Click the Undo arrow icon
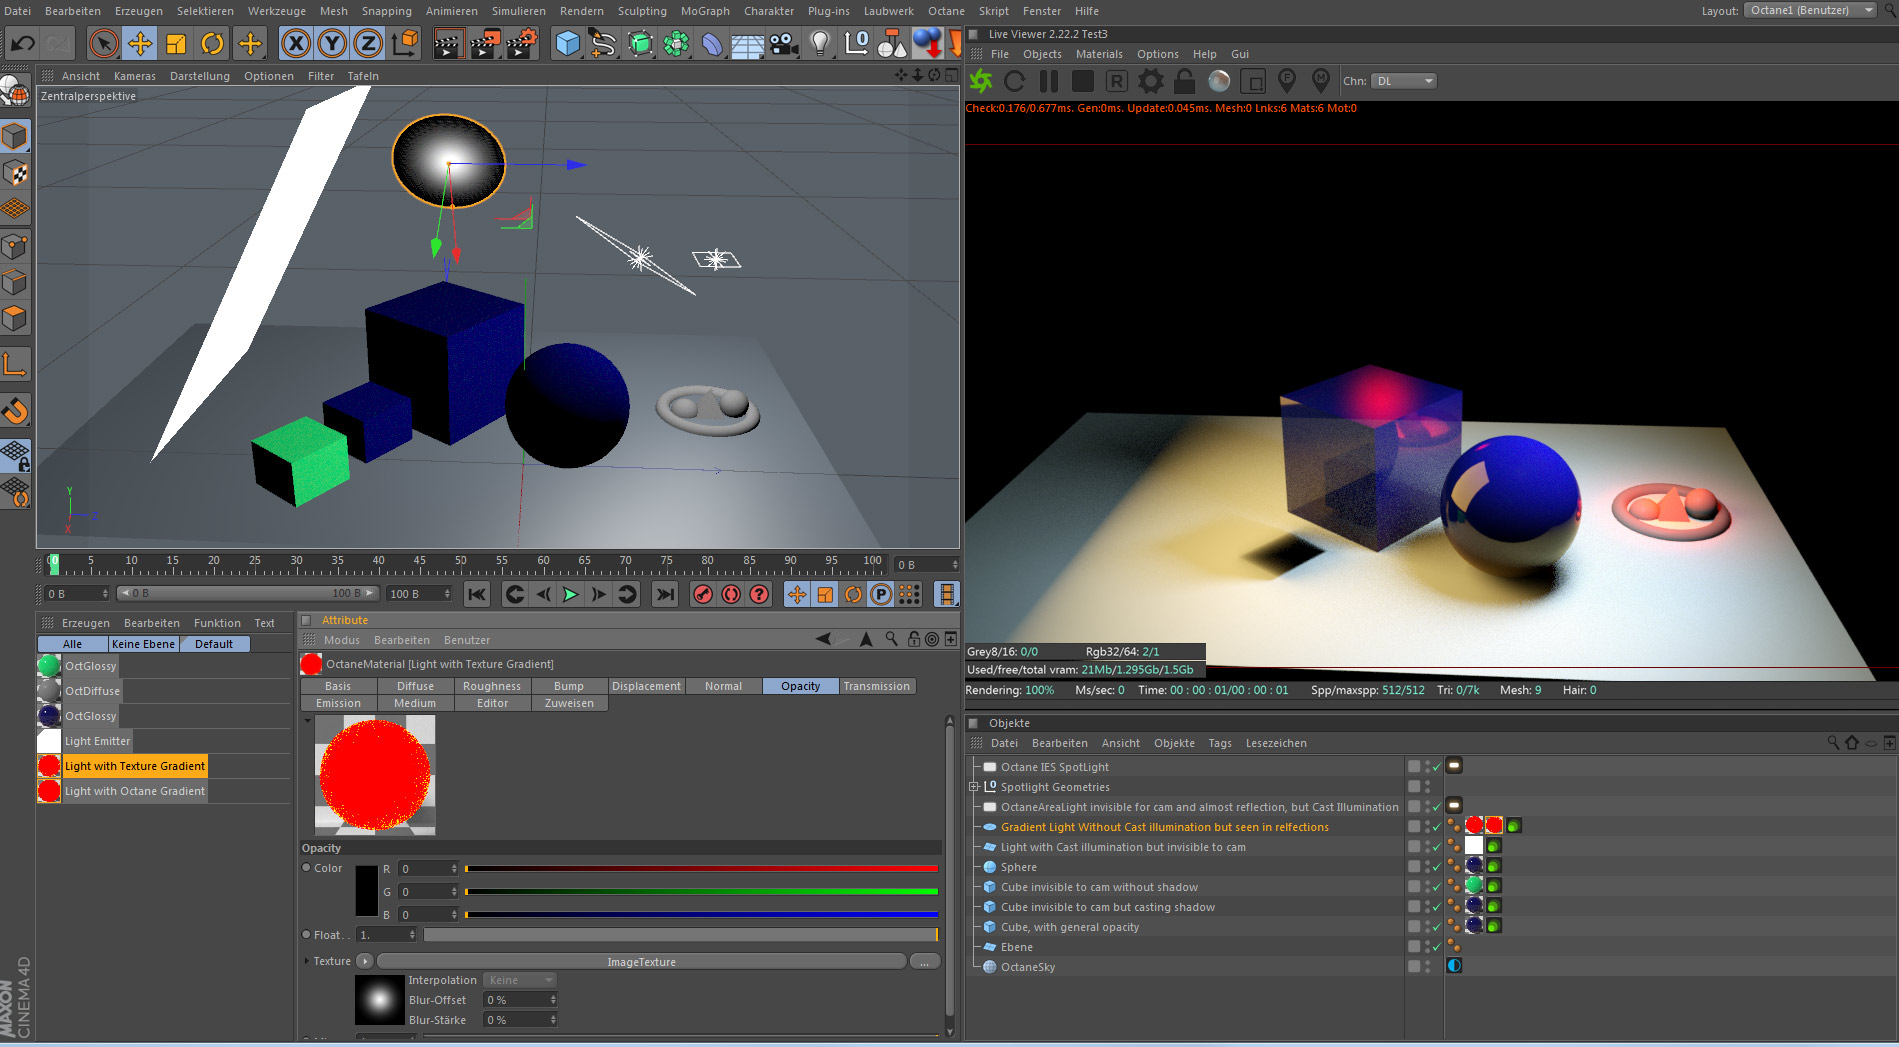Viewport: 1899px width, 1047px height. (x=22, y=44)
